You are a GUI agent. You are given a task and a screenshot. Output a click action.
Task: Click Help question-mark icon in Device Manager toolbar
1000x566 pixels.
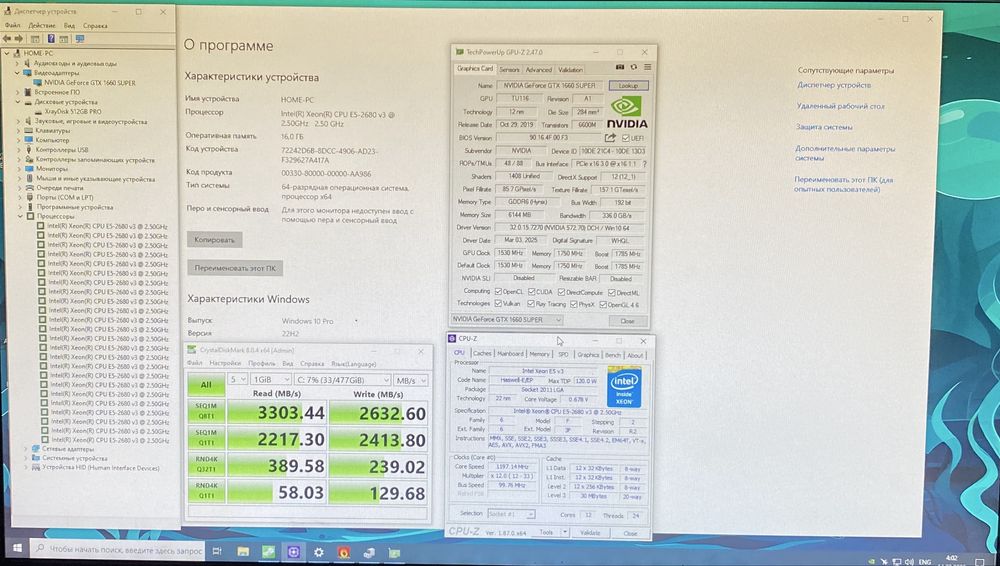[x=51, y=39]
